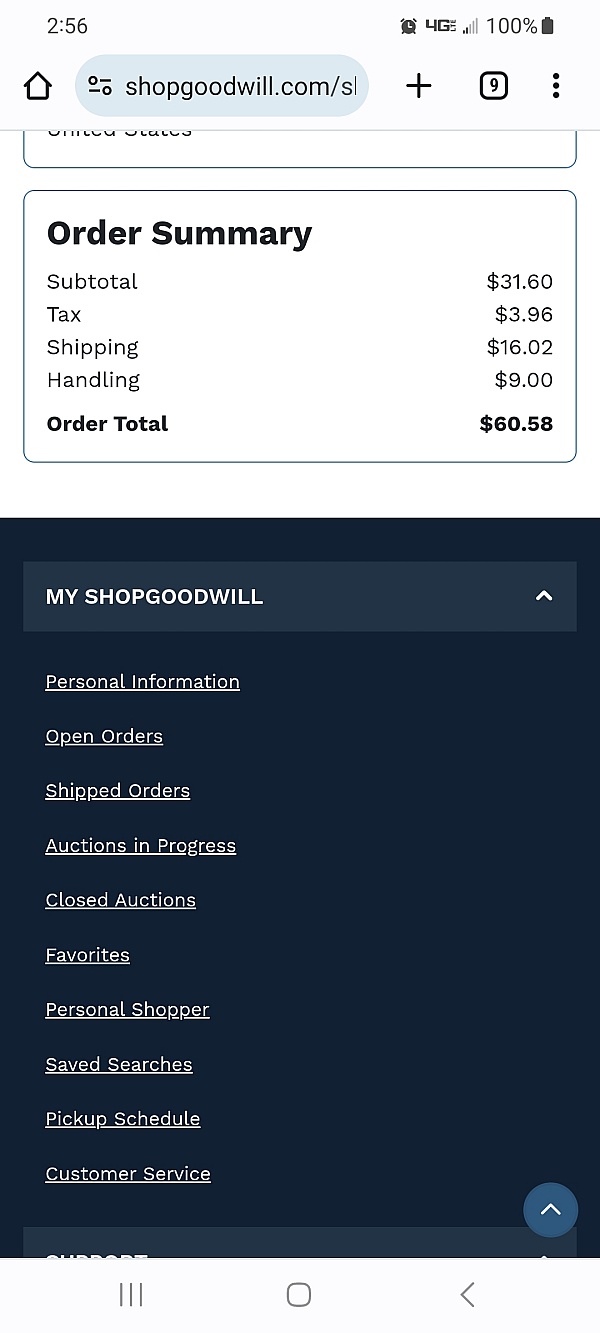Open the tab switcher showing 9 tabs
600x1333 pixels.
point(493,86)
